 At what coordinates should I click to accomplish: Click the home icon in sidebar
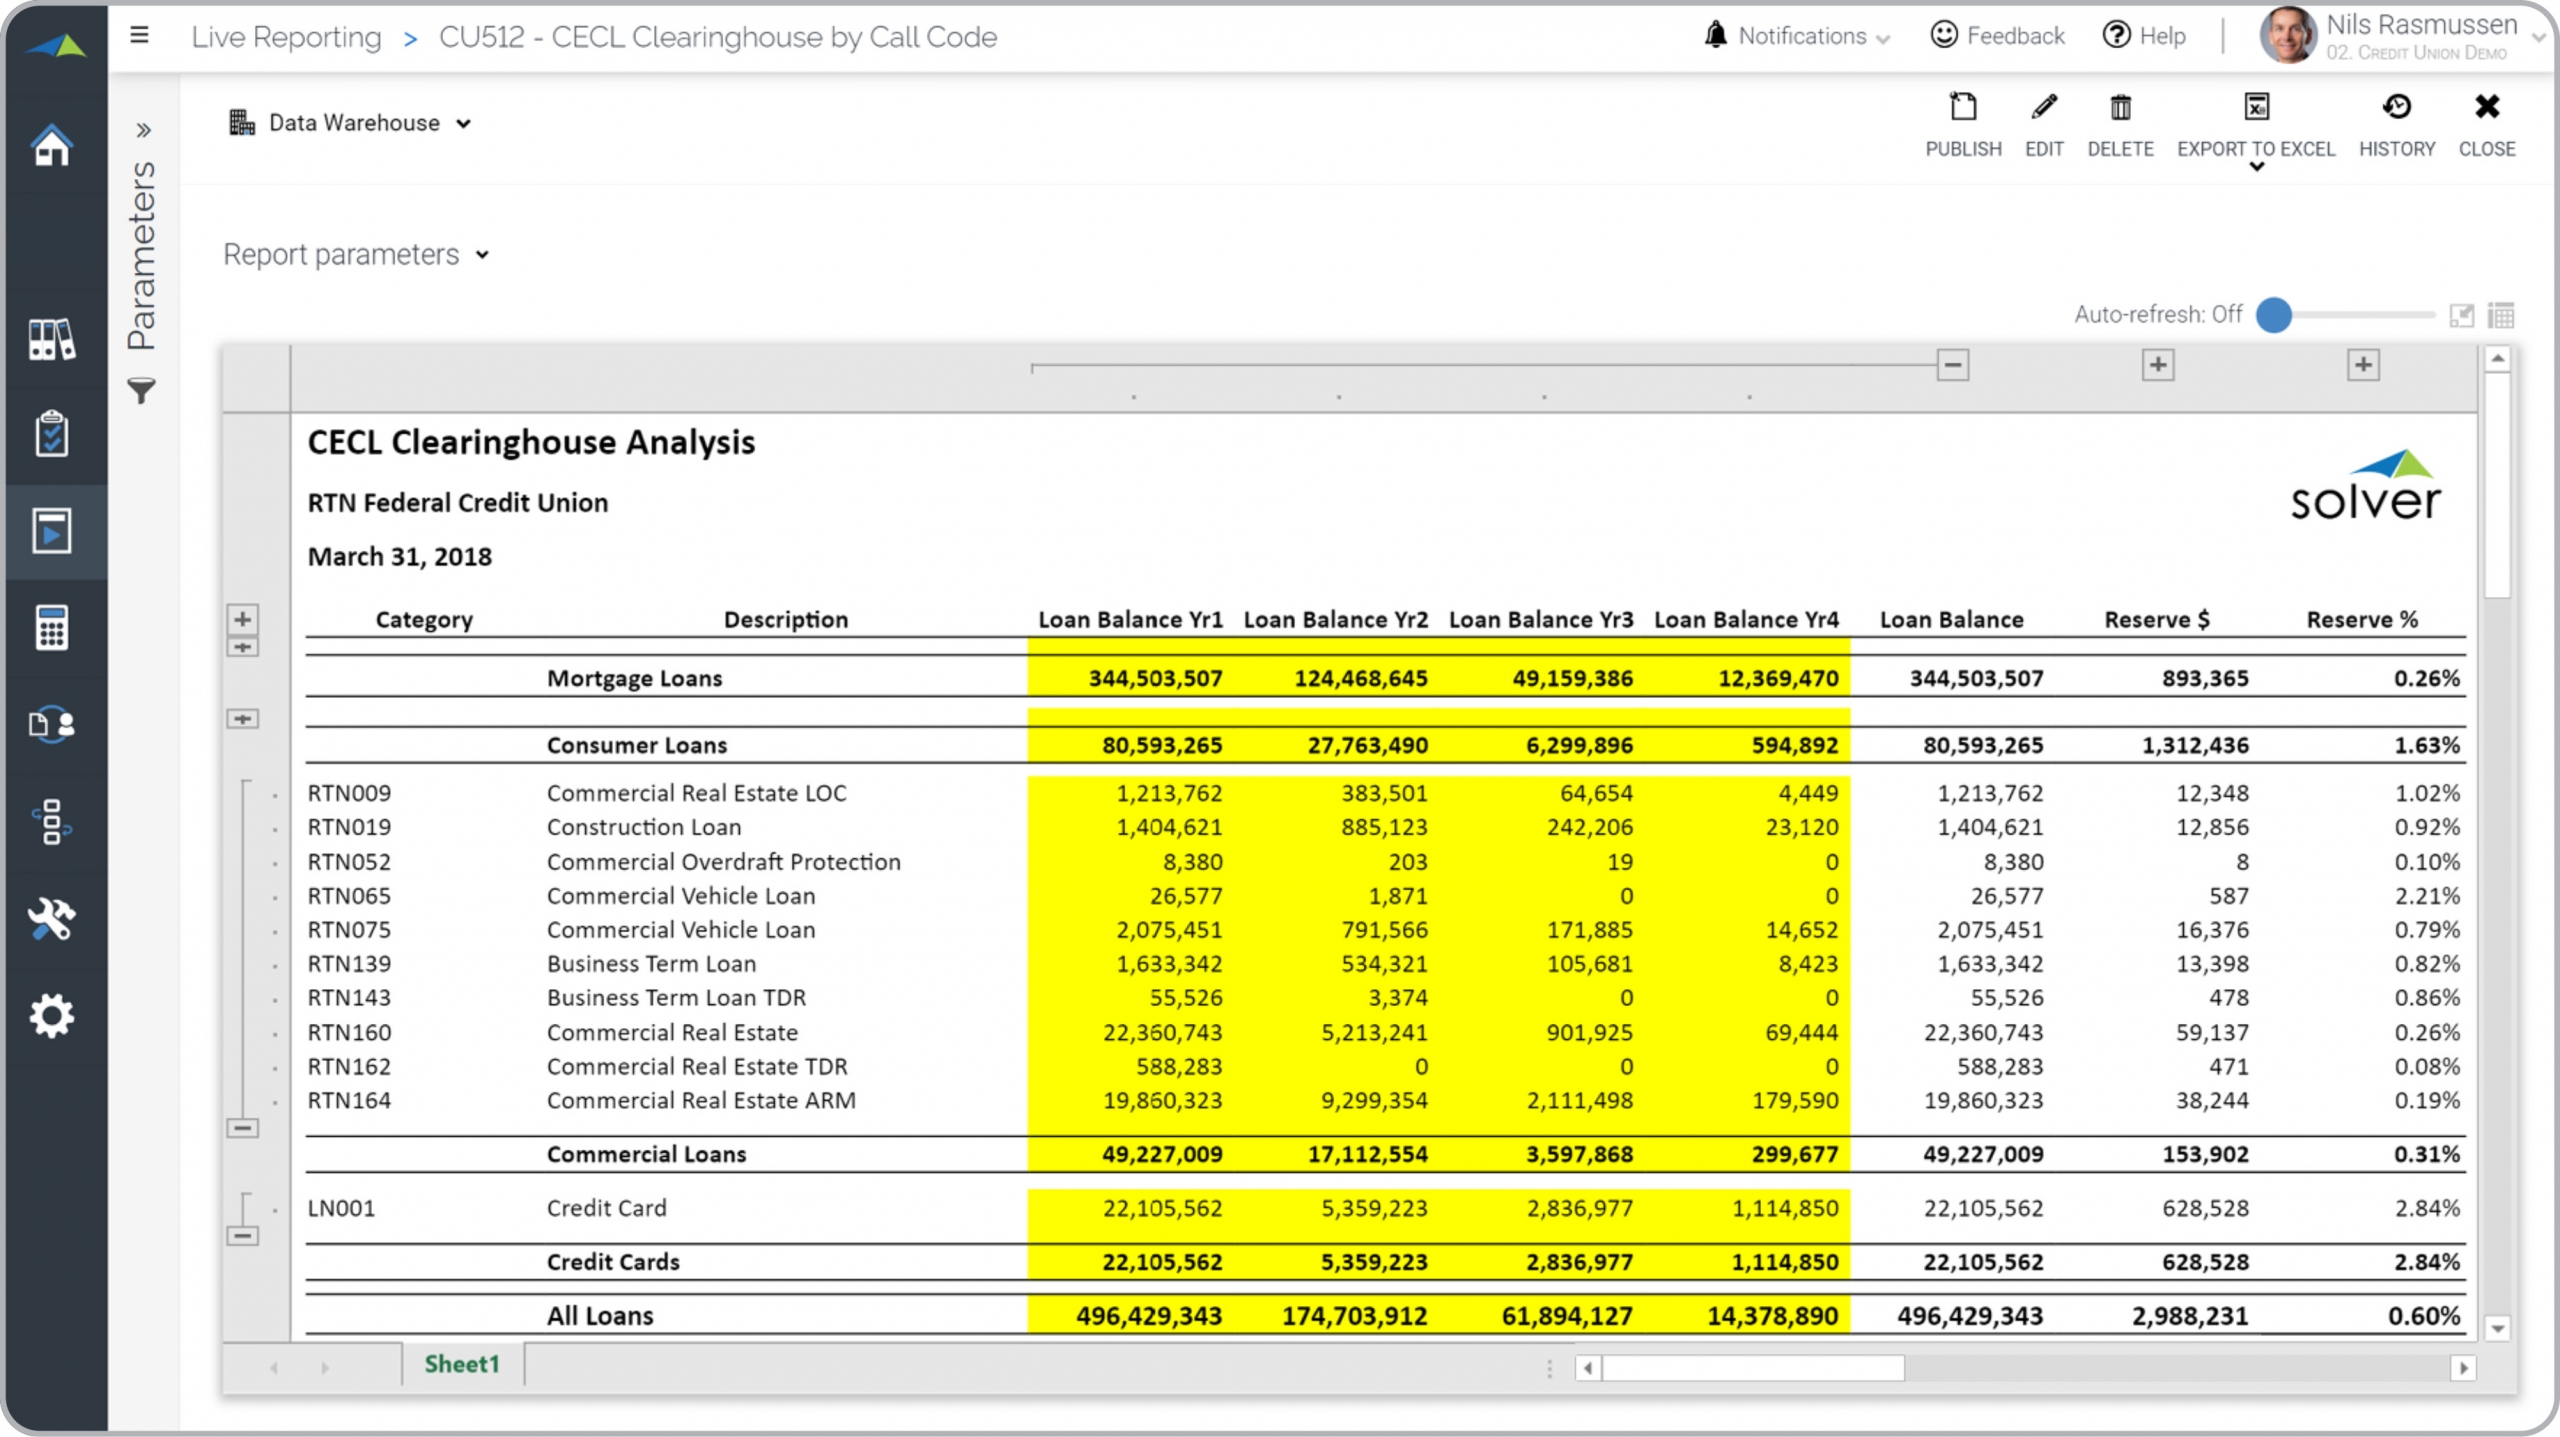pyautogui.click(x=52, y=146)
